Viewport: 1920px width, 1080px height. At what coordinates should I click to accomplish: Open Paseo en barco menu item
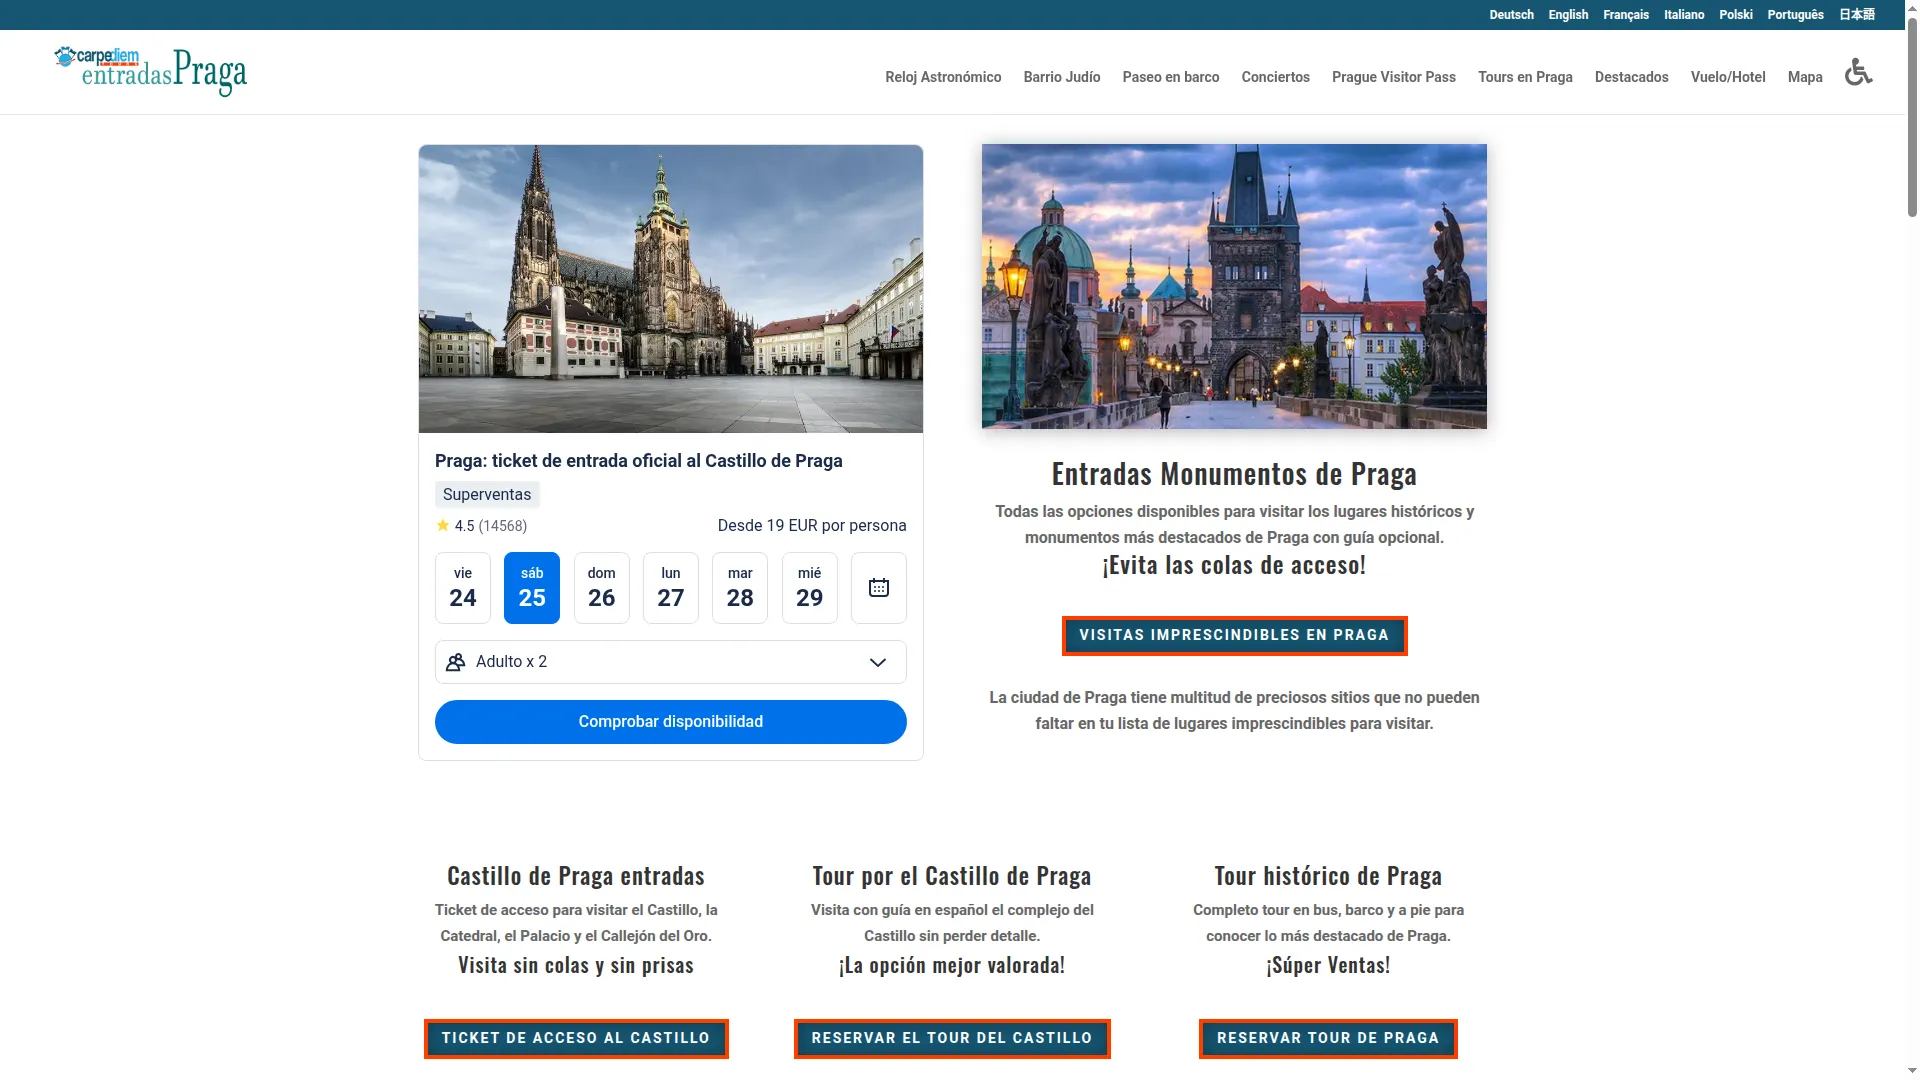pyautogui.click(x=1171, y=77)
